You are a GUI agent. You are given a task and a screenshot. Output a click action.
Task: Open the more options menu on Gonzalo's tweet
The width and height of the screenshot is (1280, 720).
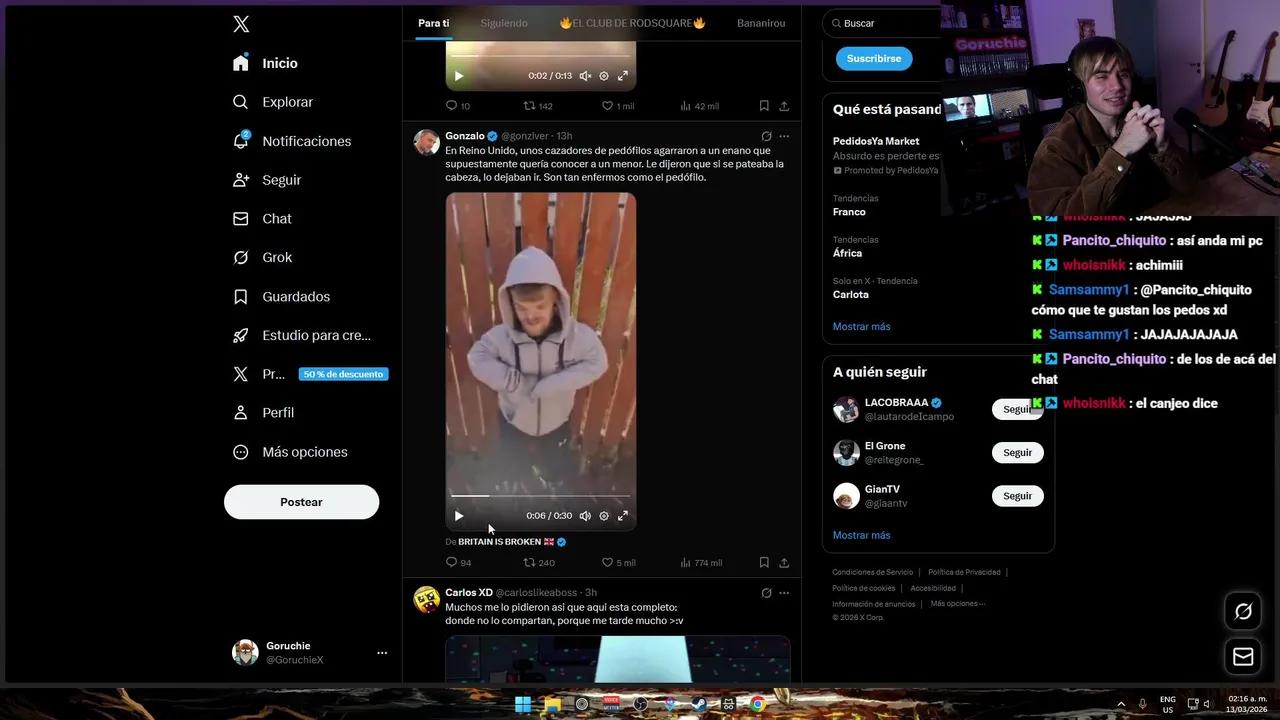pyautogui.click(x=784, y=136)
